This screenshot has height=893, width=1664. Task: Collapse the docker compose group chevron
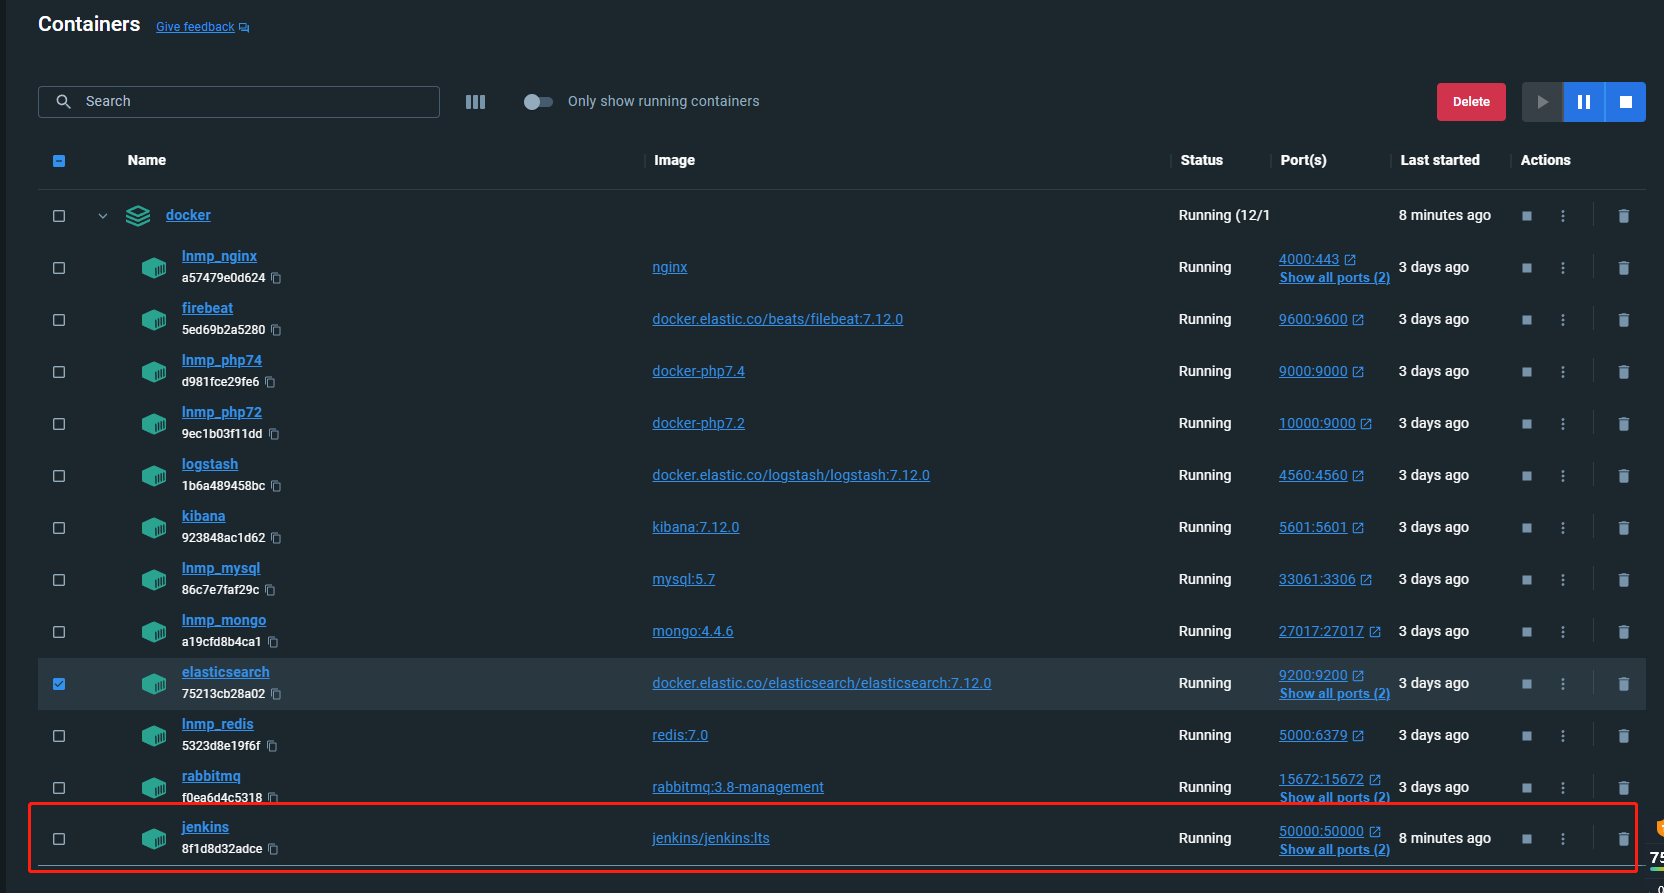click(102, 216)
